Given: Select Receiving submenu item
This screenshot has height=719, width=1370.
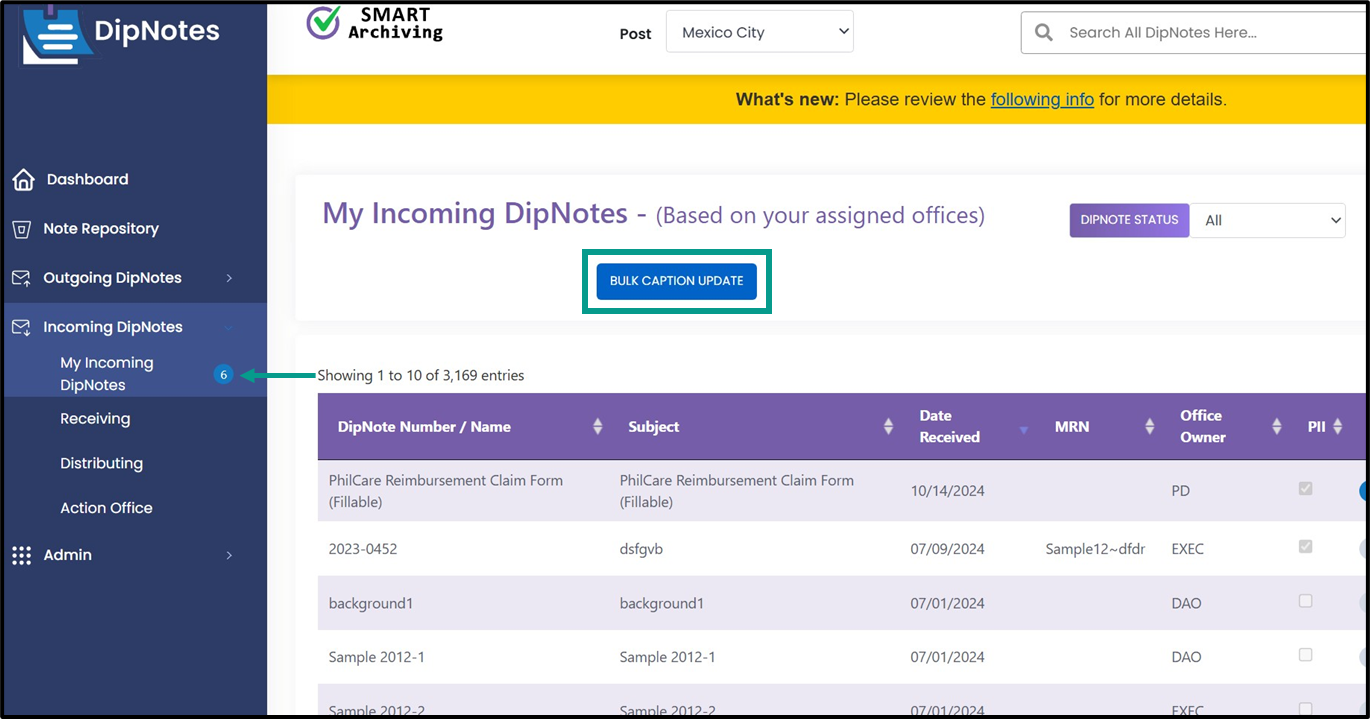Looking at the screenshot, I should [x=95, y=419].
